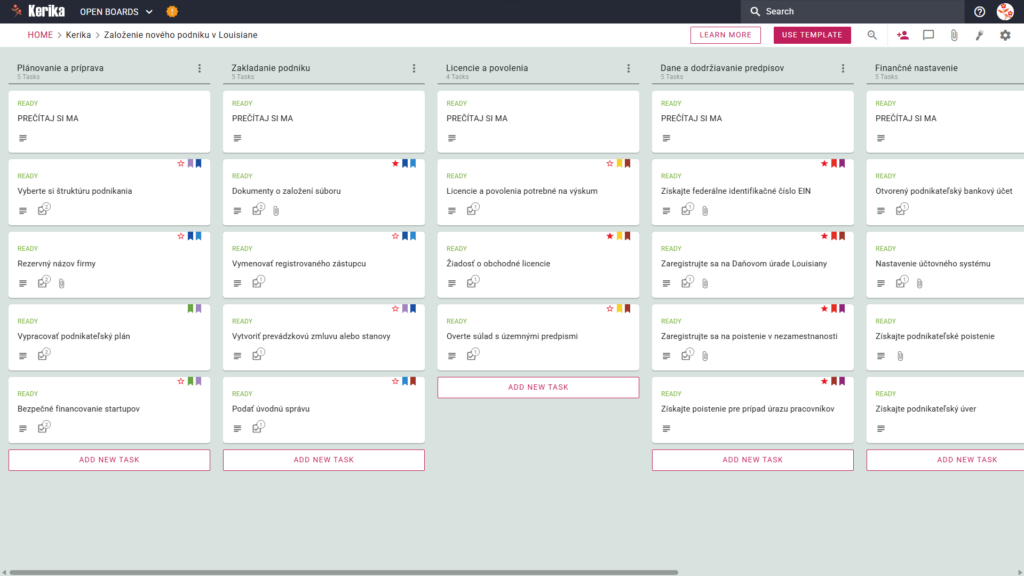Click description icon on Vyberte si štruktúru podnikania
1024x576 pixels.
pyautogui.click(x=23, y=211)
